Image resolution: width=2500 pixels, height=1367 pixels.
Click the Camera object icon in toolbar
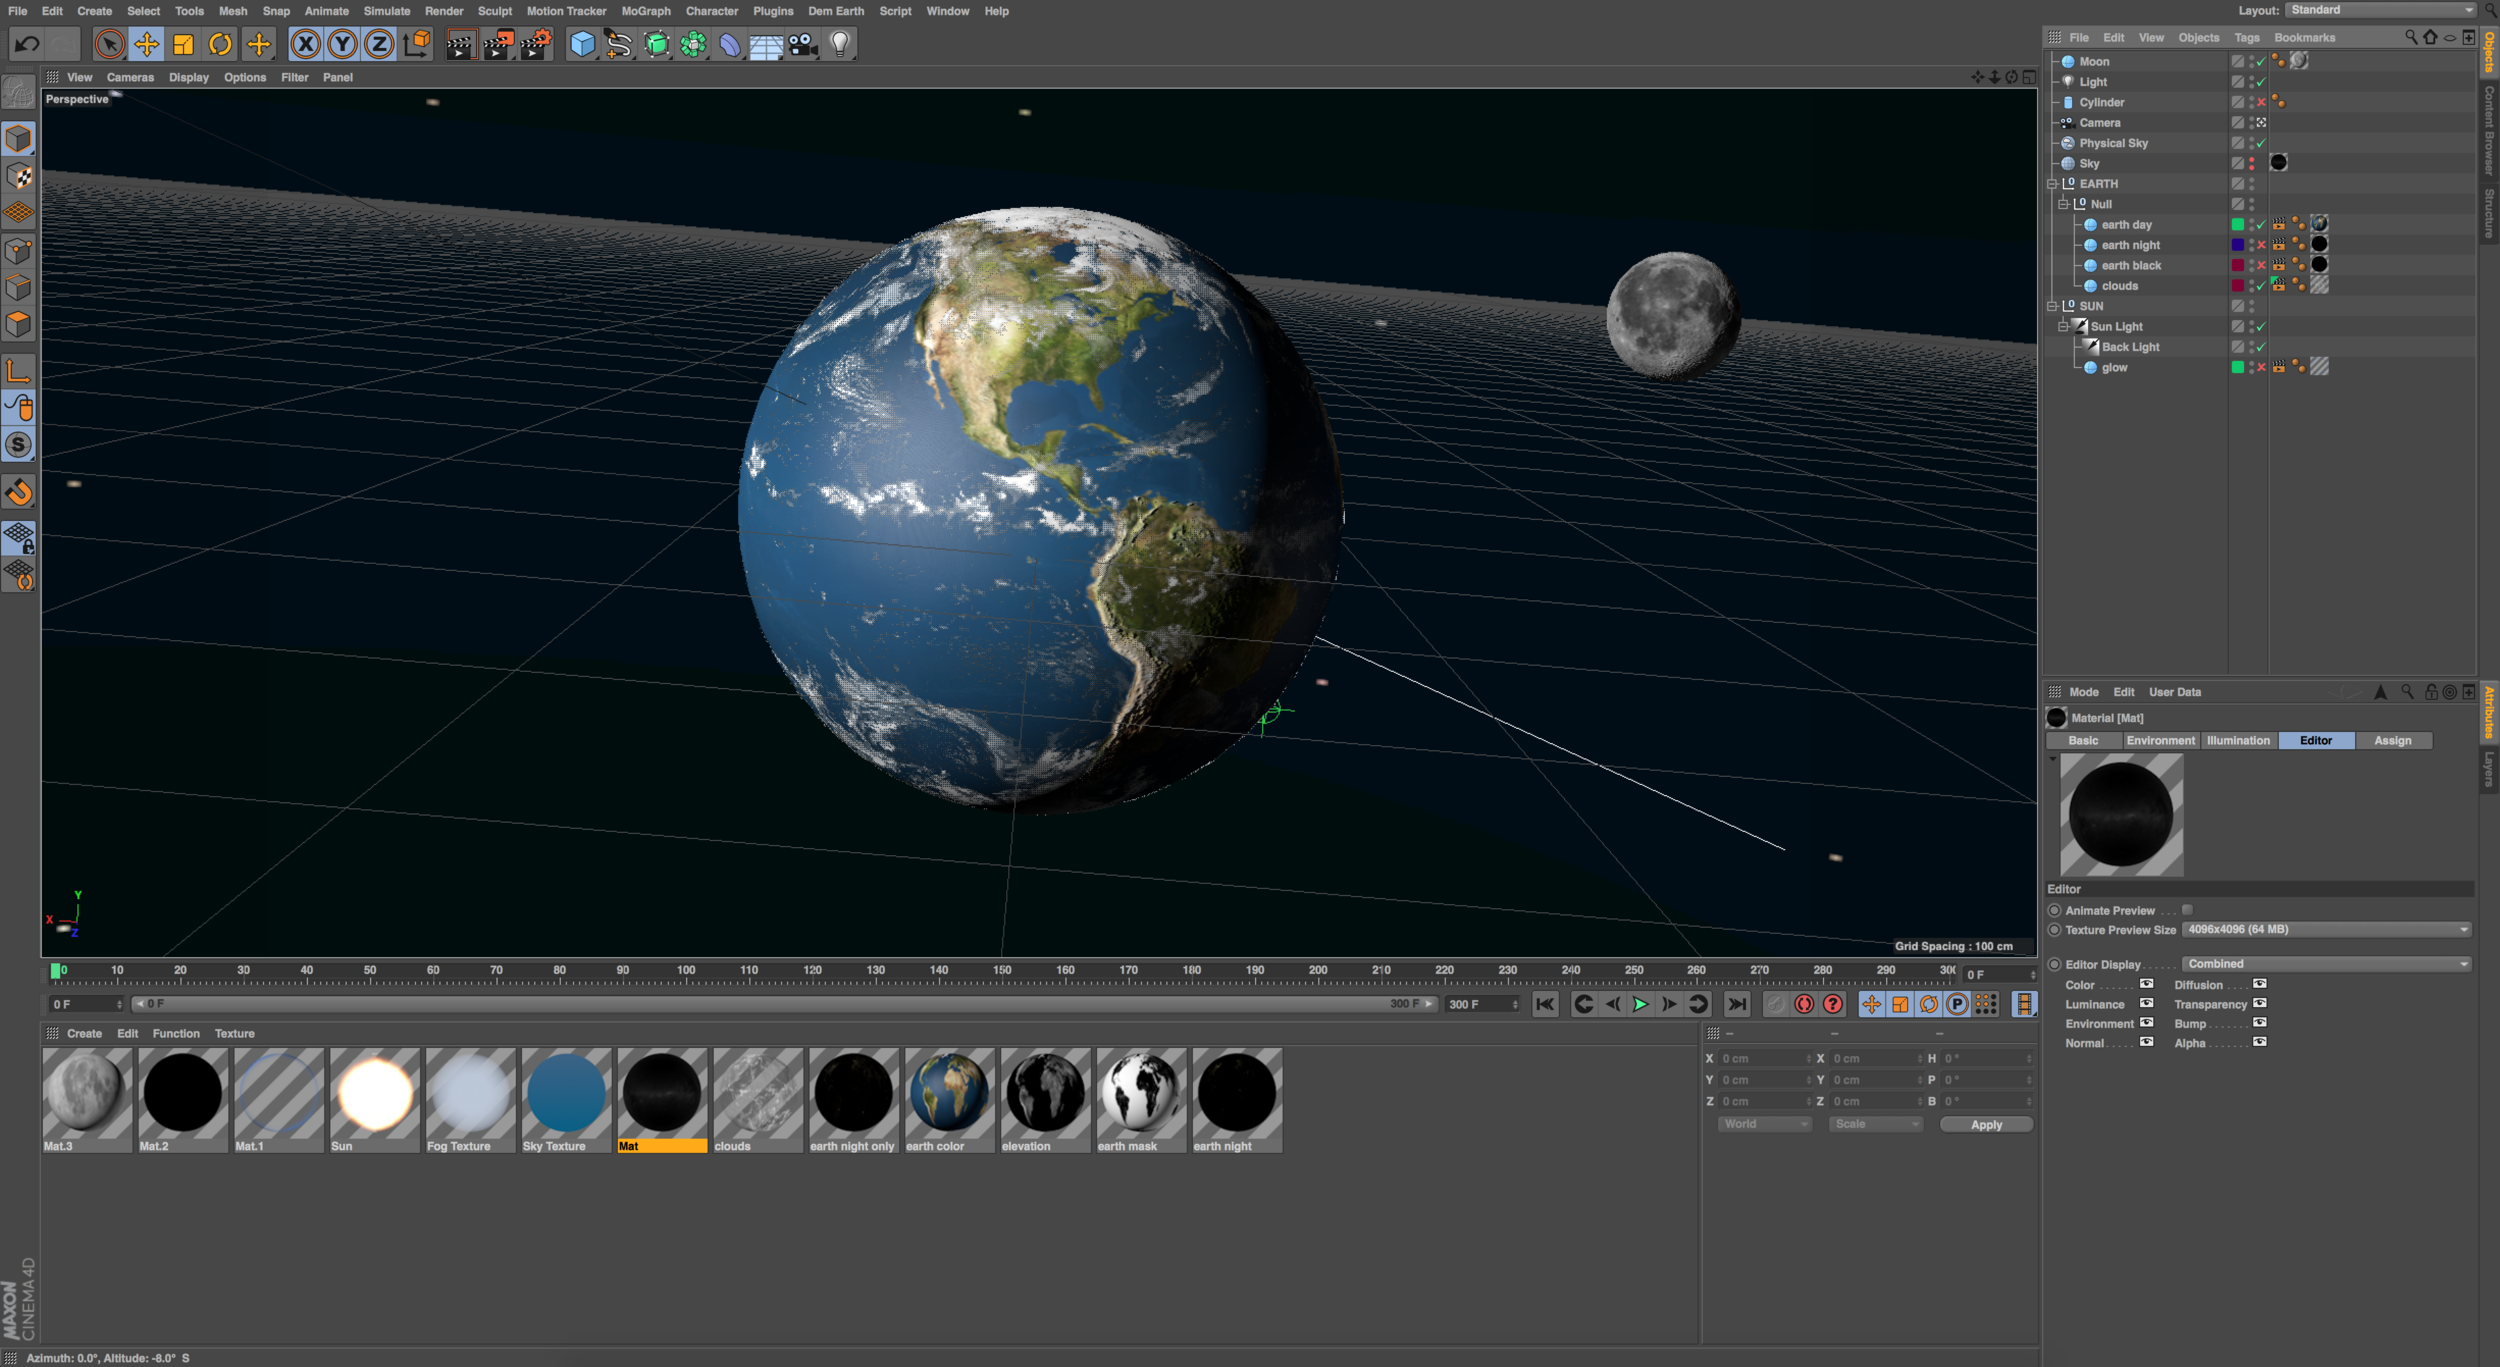click(802, 44)
